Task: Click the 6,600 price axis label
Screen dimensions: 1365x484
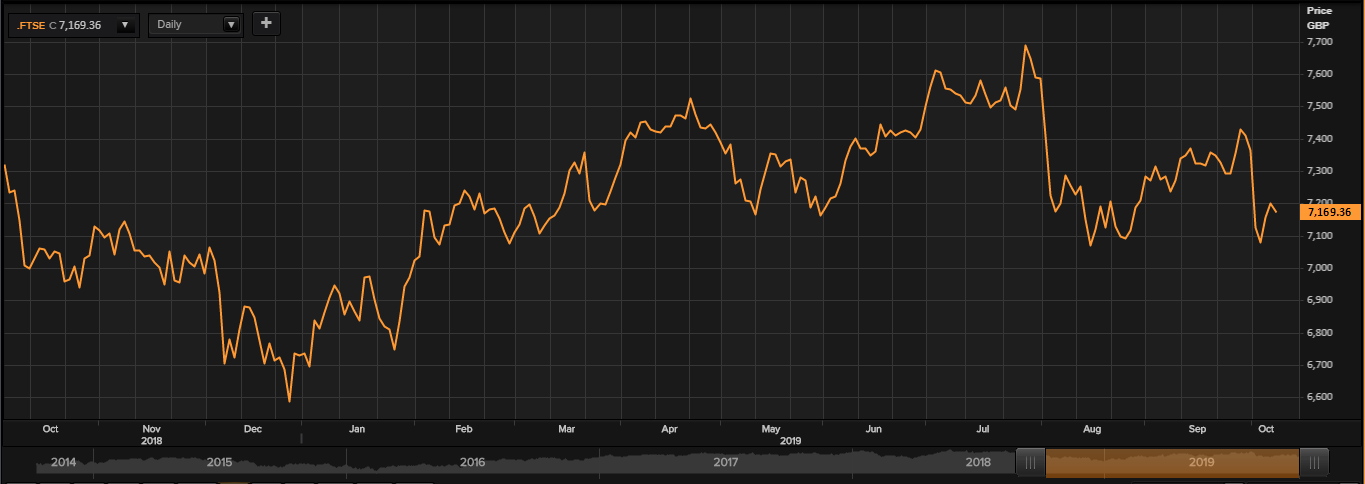Action: coord(1319,397)
